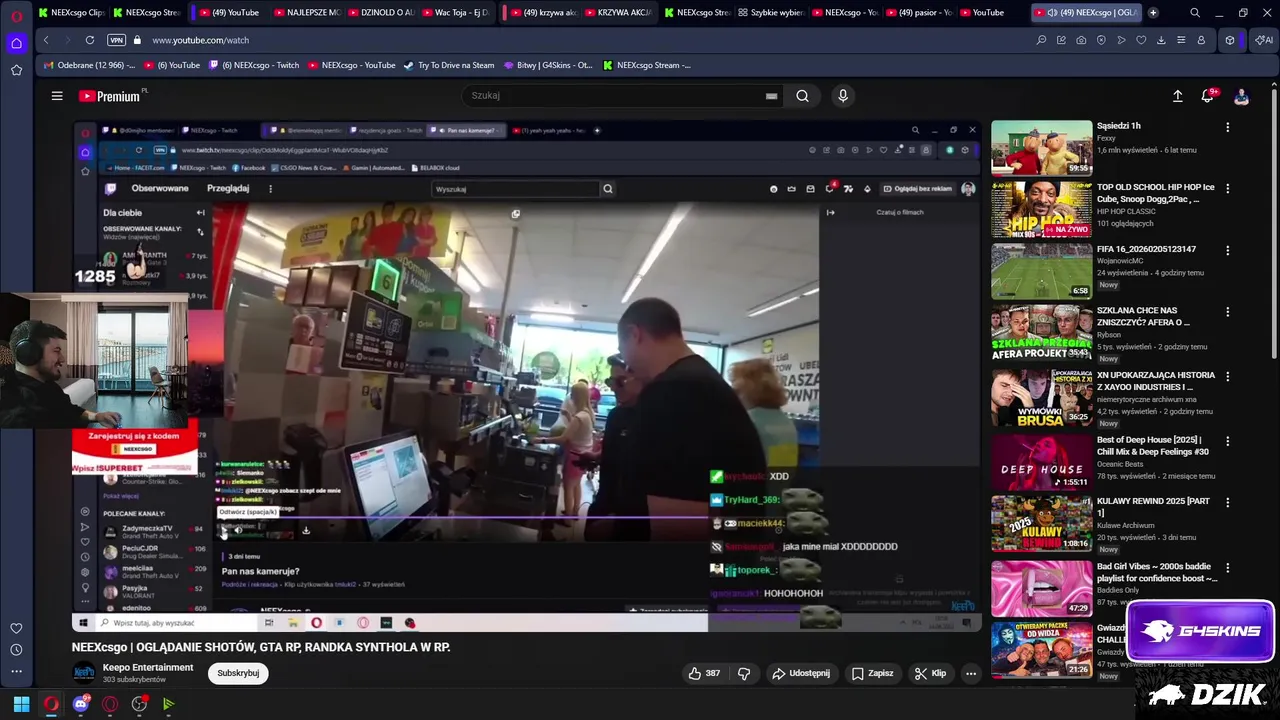Screen dimensions: 1280x720
Task: Start voice search with the microphone
Action: [843, 96]
